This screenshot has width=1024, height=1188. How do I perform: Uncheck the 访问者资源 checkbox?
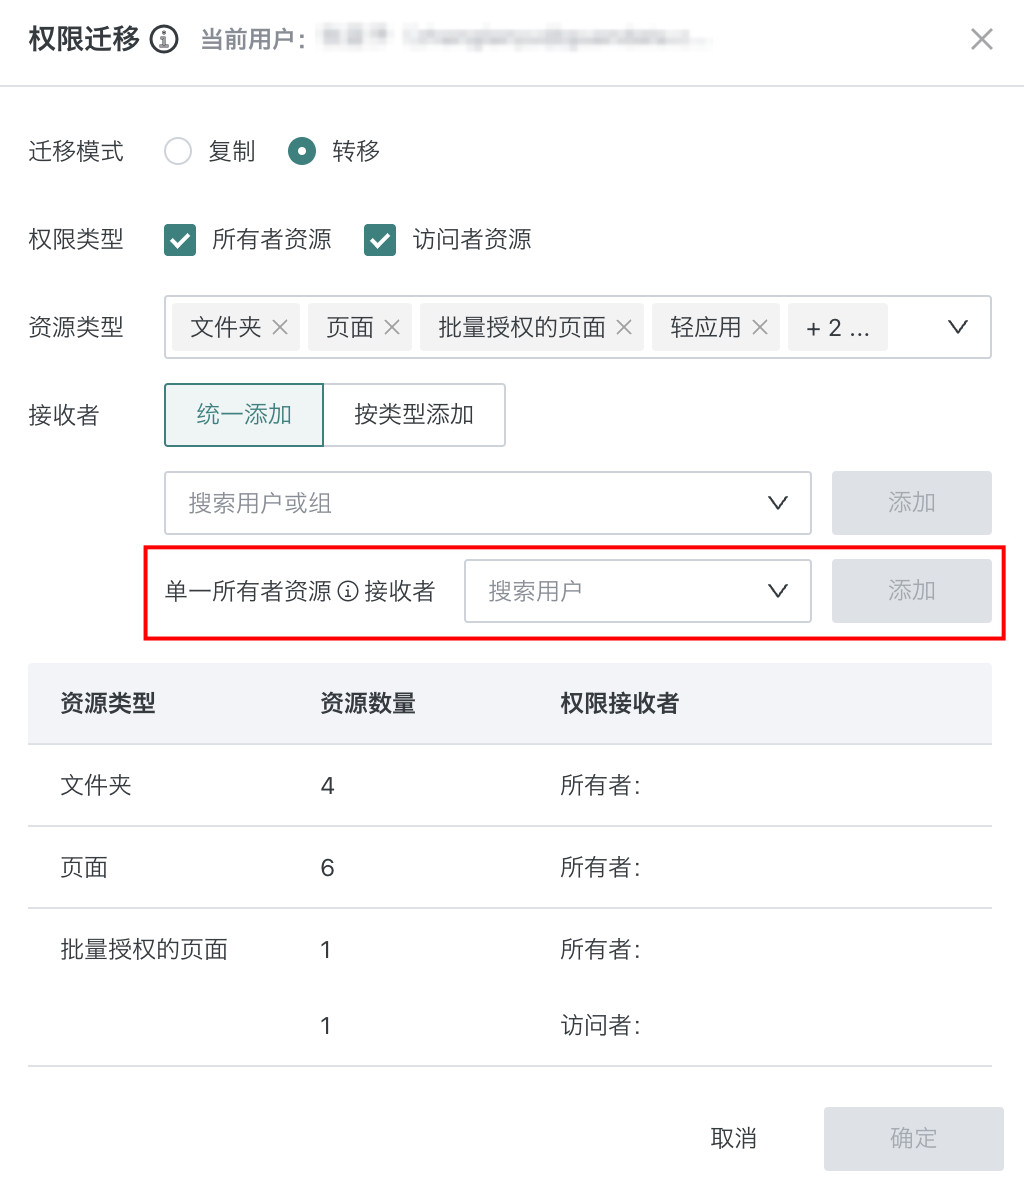coord(380,240)
